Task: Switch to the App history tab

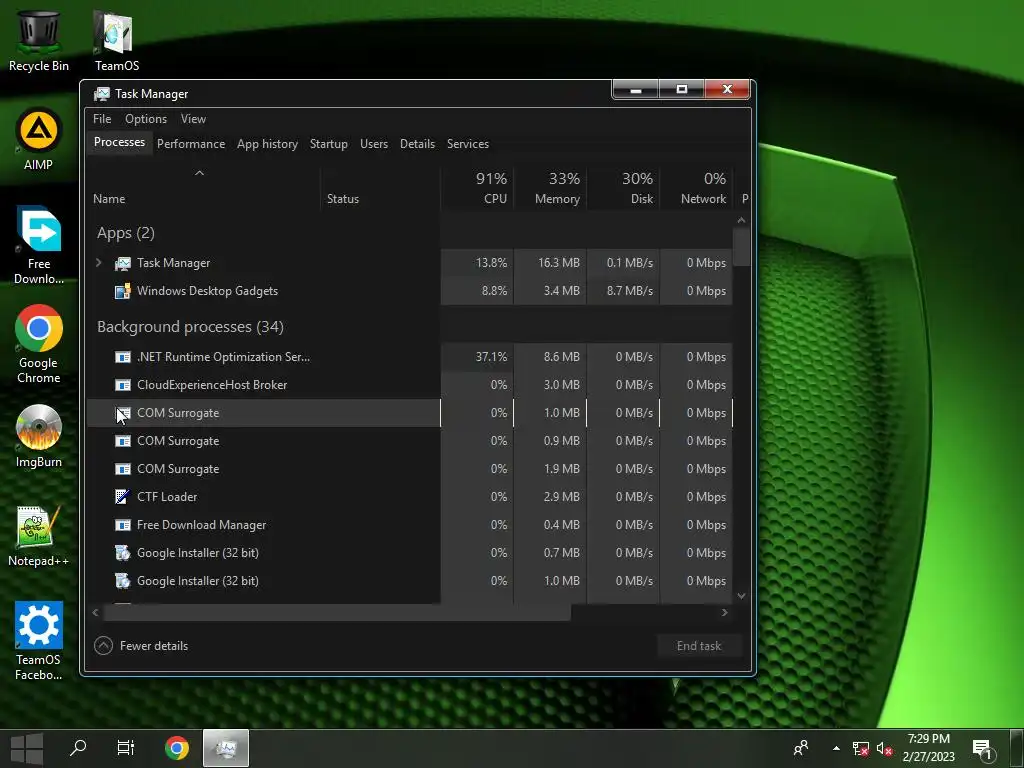Action: click(x=267, y=144)
